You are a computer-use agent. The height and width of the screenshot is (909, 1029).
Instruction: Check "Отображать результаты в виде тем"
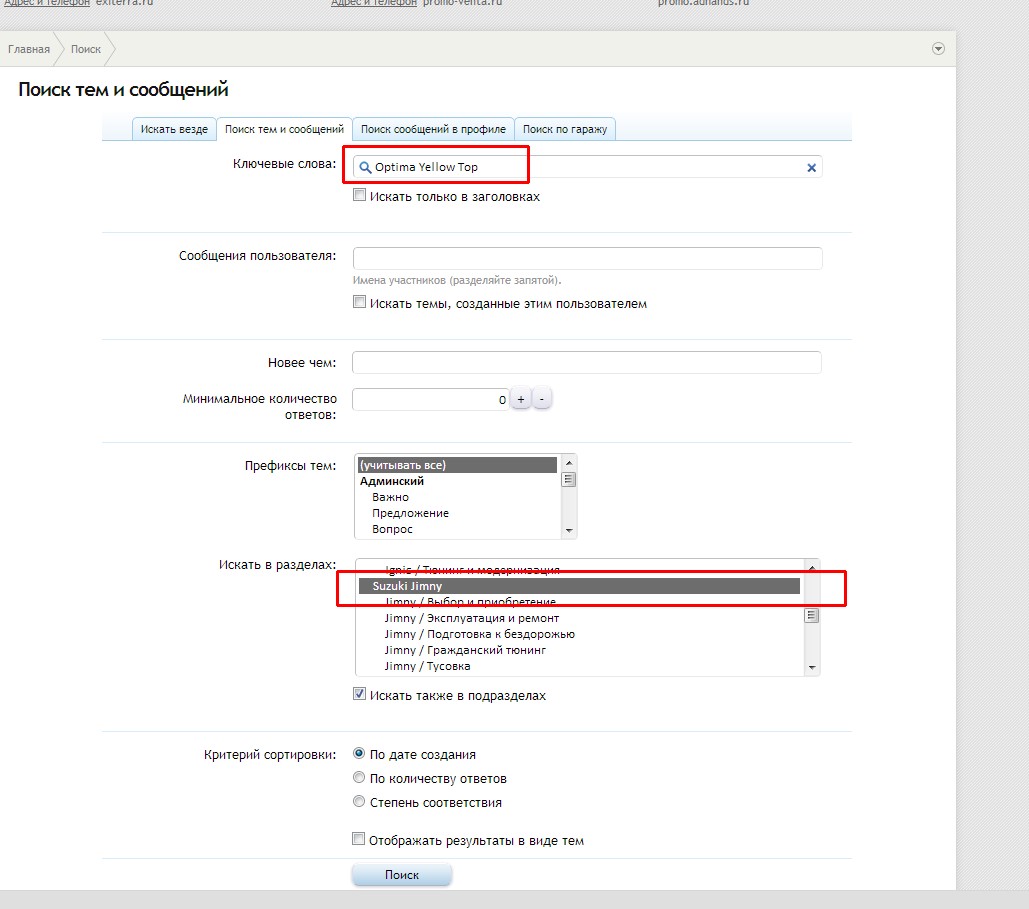coord(360,840)
